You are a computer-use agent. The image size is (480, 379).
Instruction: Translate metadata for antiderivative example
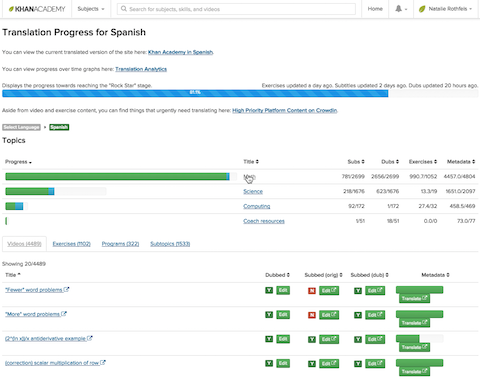pyautogui.click(x=414, y=347)
